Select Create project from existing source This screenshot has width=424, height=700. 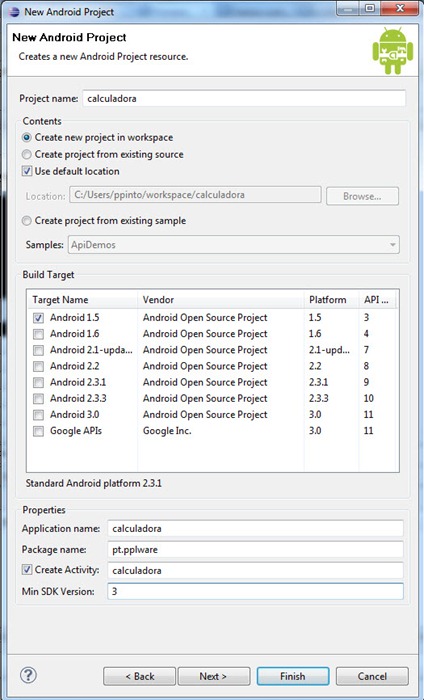(27, 154)
